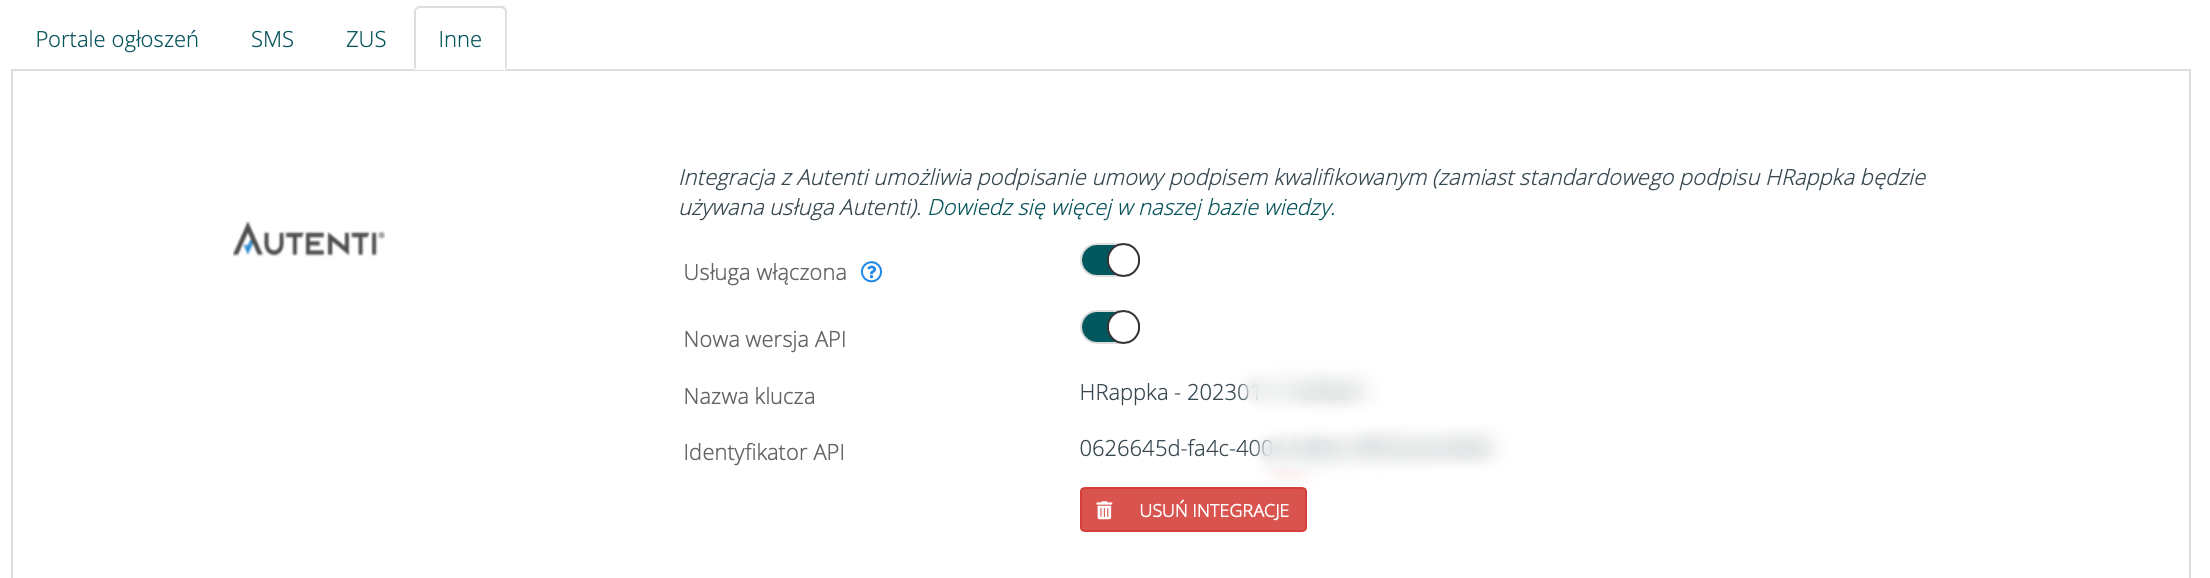Select the Inne tab
The image size is (2210, 578).
point(460,39)
